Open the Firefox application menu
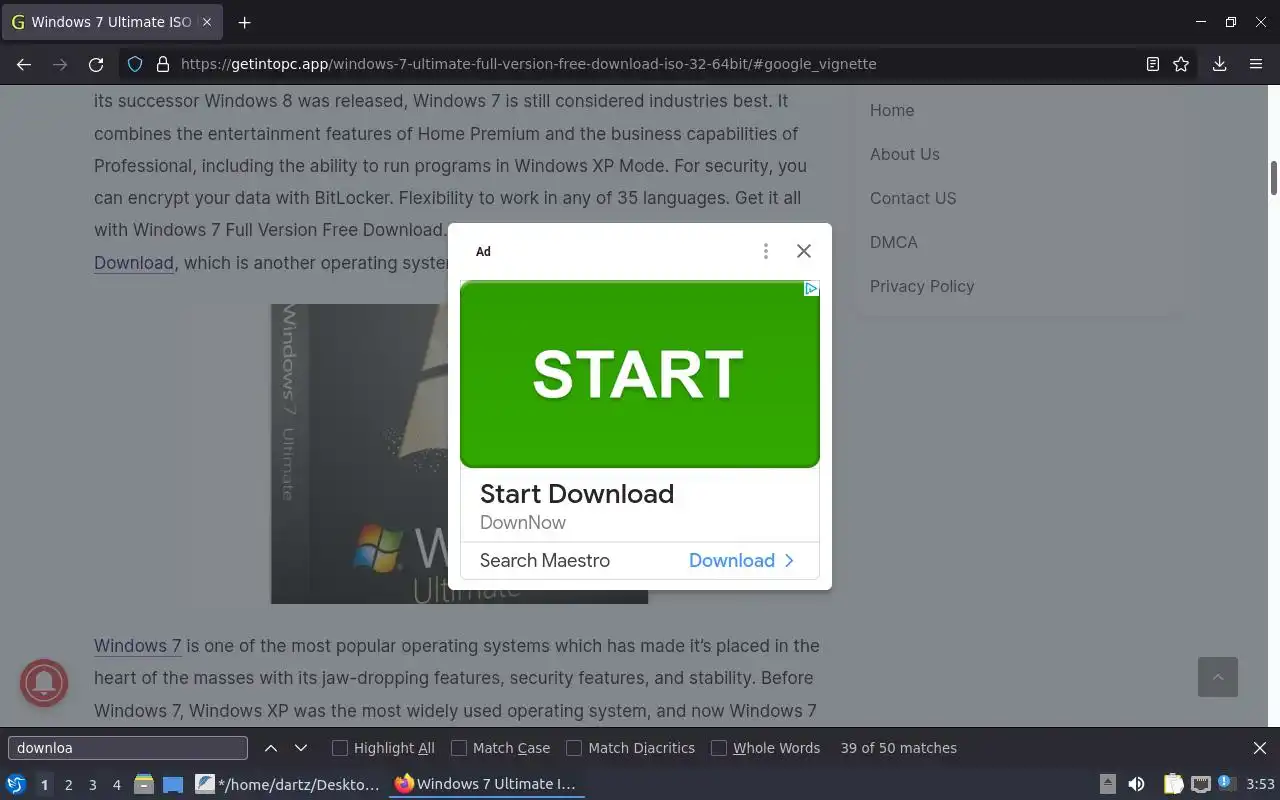The width and height of the screenshot is (1280, 800). point(1256,64)
